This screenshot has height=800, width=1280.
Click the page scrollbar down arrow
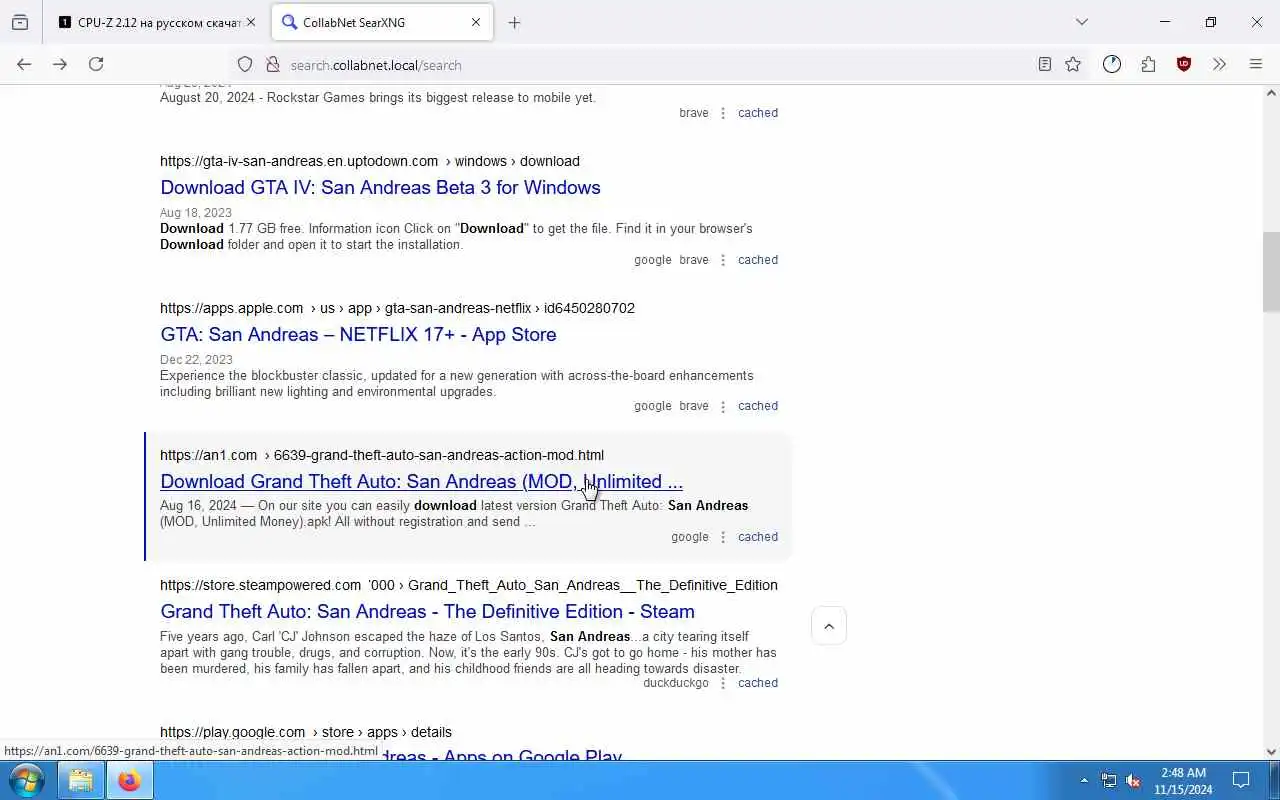1271,752
